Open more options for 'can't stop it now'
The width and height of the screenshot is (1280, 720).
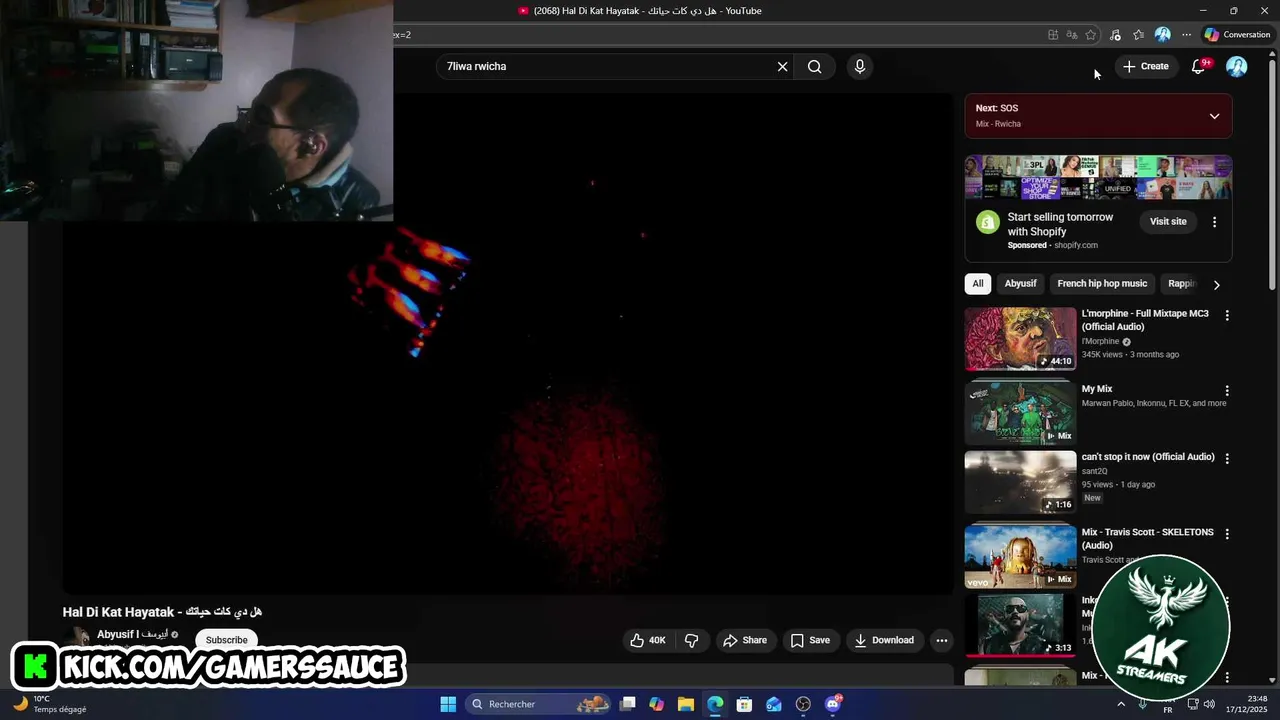1227,459
